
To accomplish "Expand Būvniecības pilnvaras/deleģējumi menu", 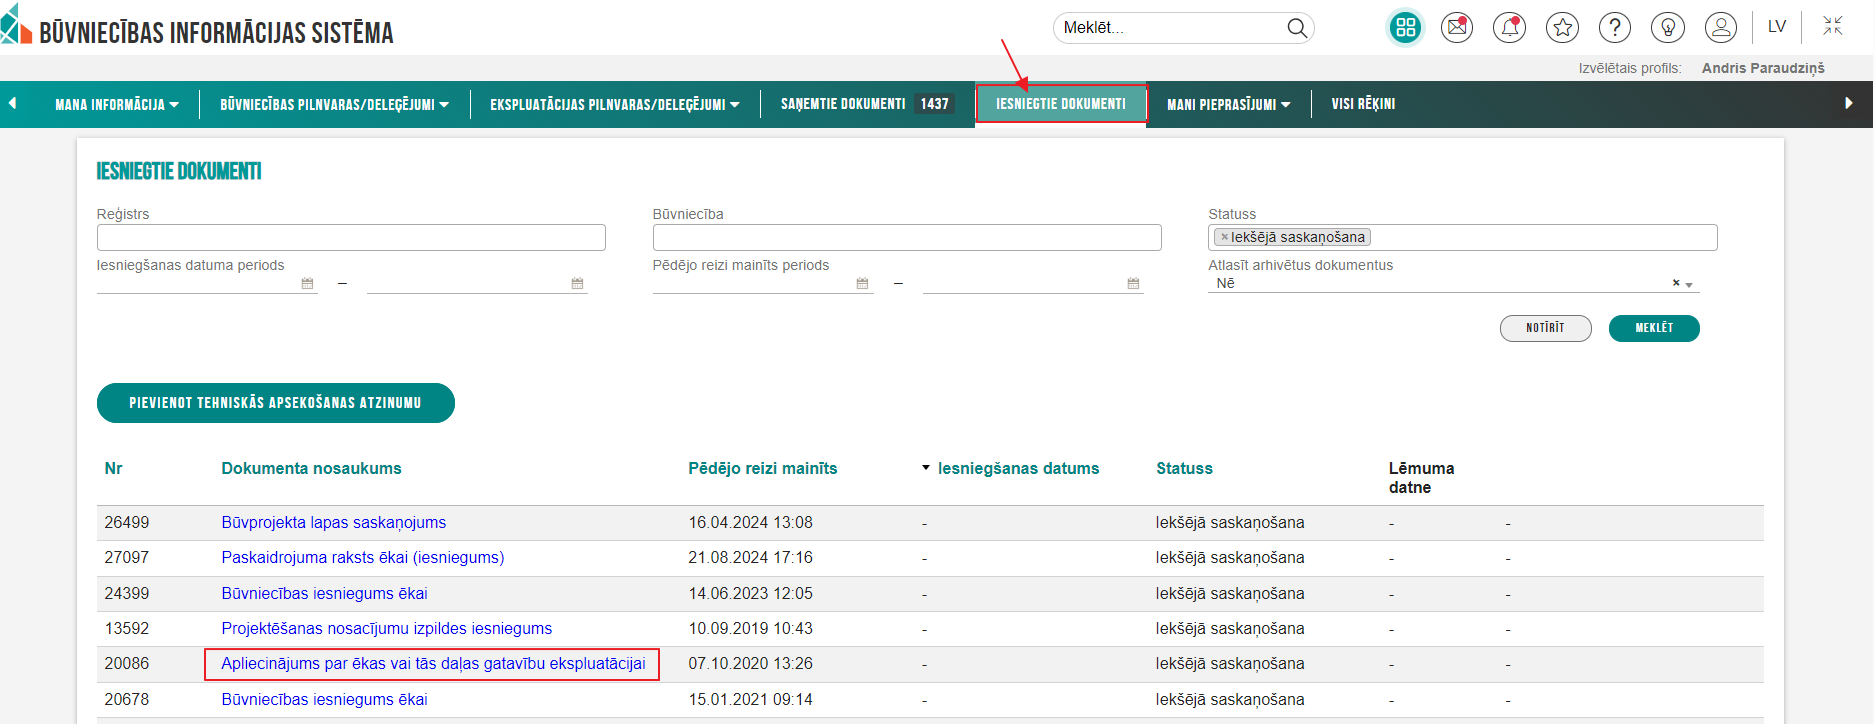I will pos(335,104).
